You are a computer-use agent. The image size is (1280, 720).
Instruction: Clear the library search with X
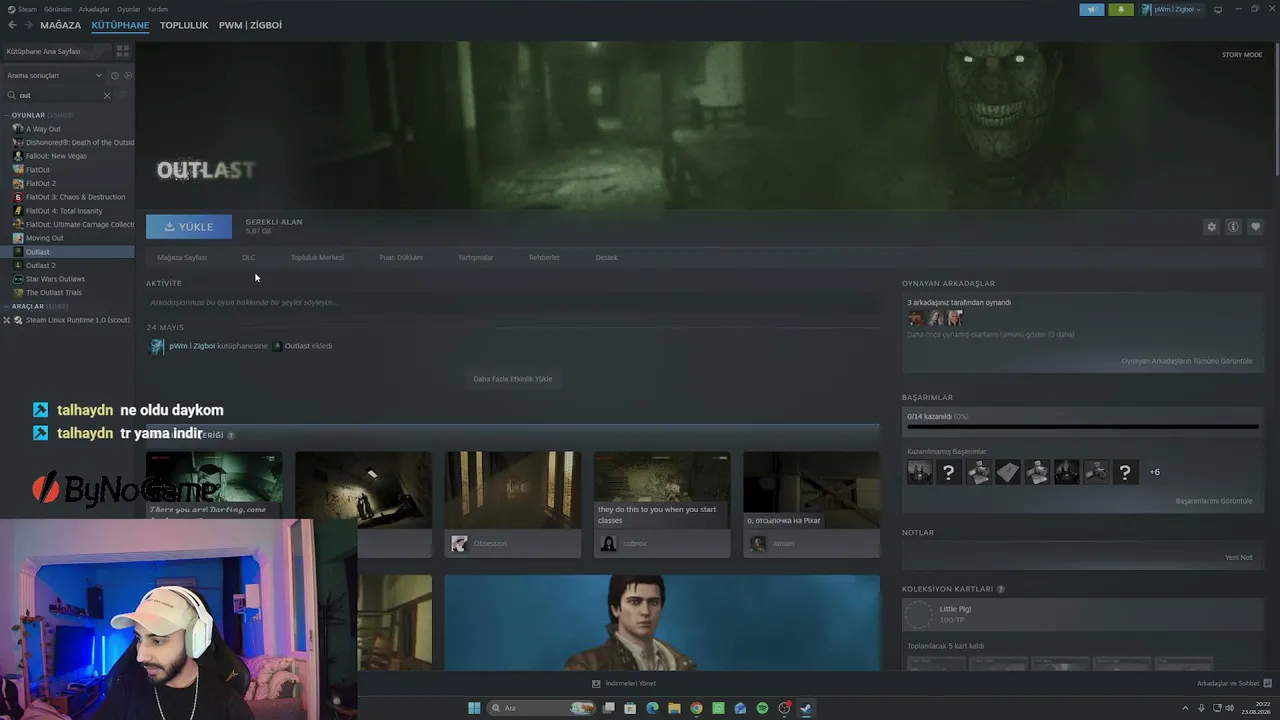pyautogui.click(x=107, y=95)
